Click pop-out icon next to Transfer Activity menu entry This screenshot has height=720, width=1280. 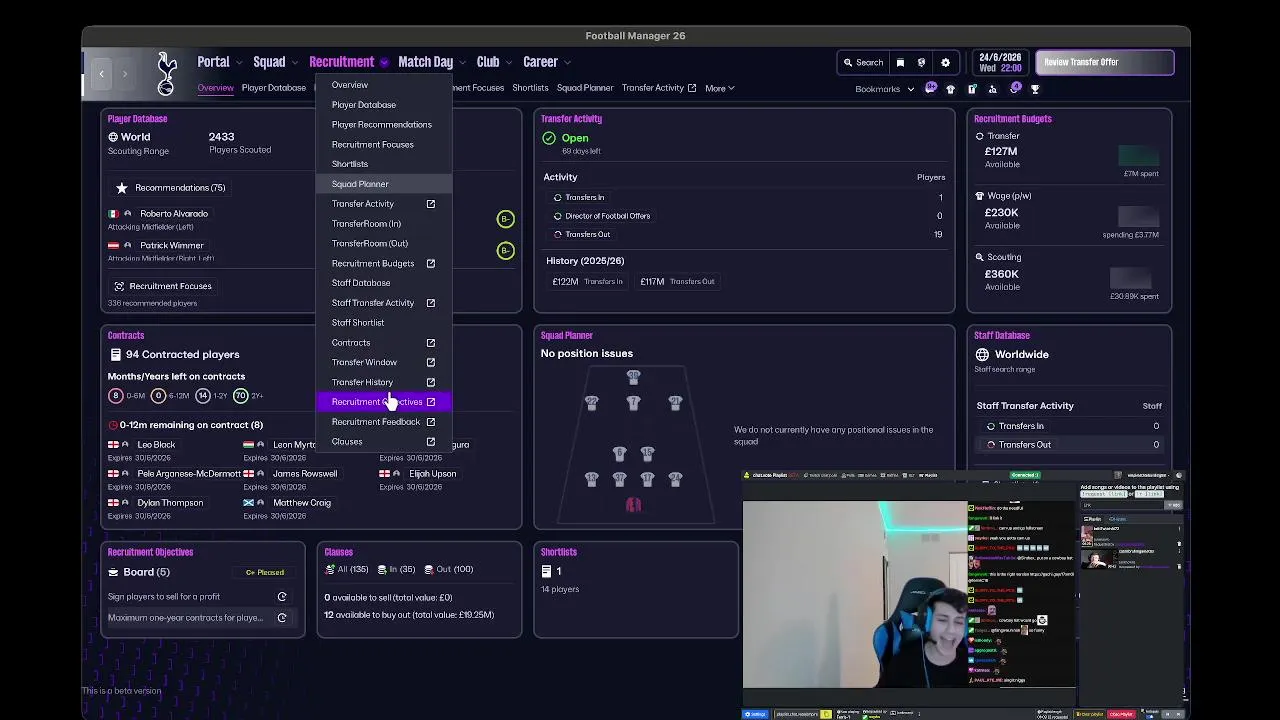click(x=431, y=204)
